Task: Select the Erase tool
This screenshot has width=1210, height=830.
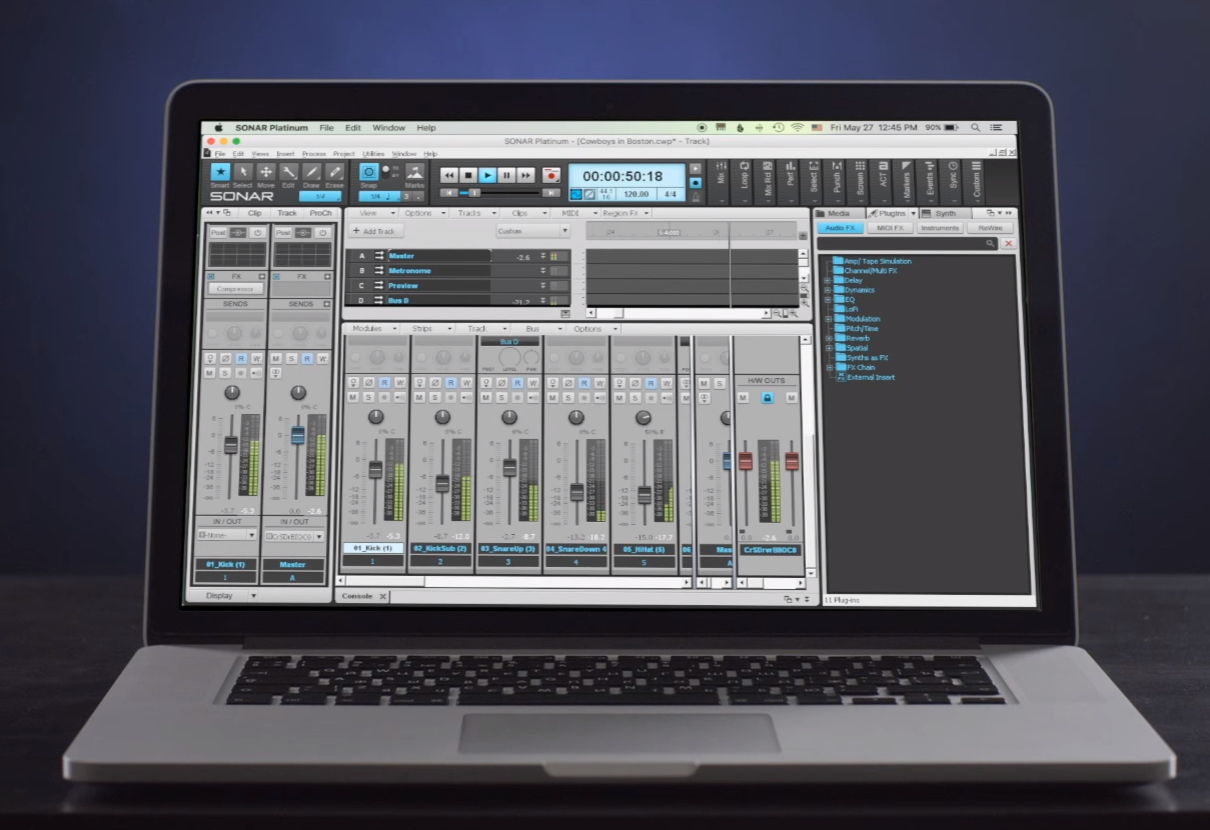Action: point(335,172)
